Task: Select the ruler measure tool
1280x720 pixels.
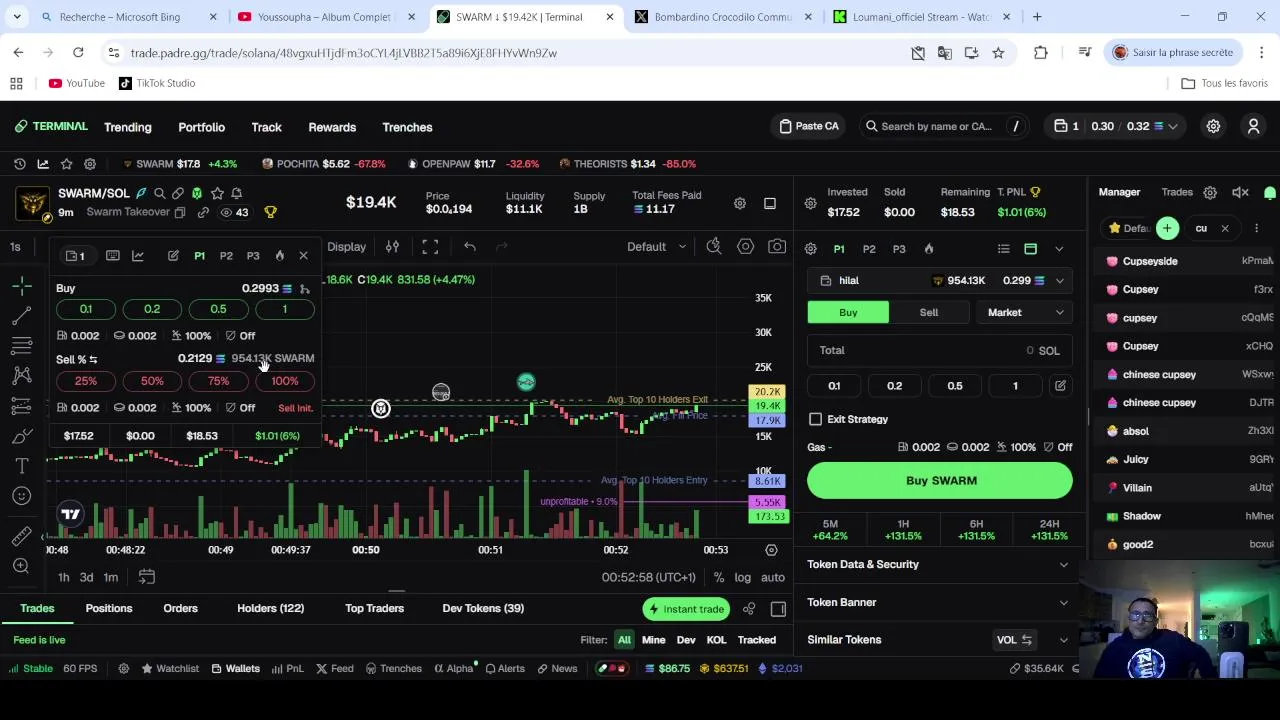Action: click(21, 537)
